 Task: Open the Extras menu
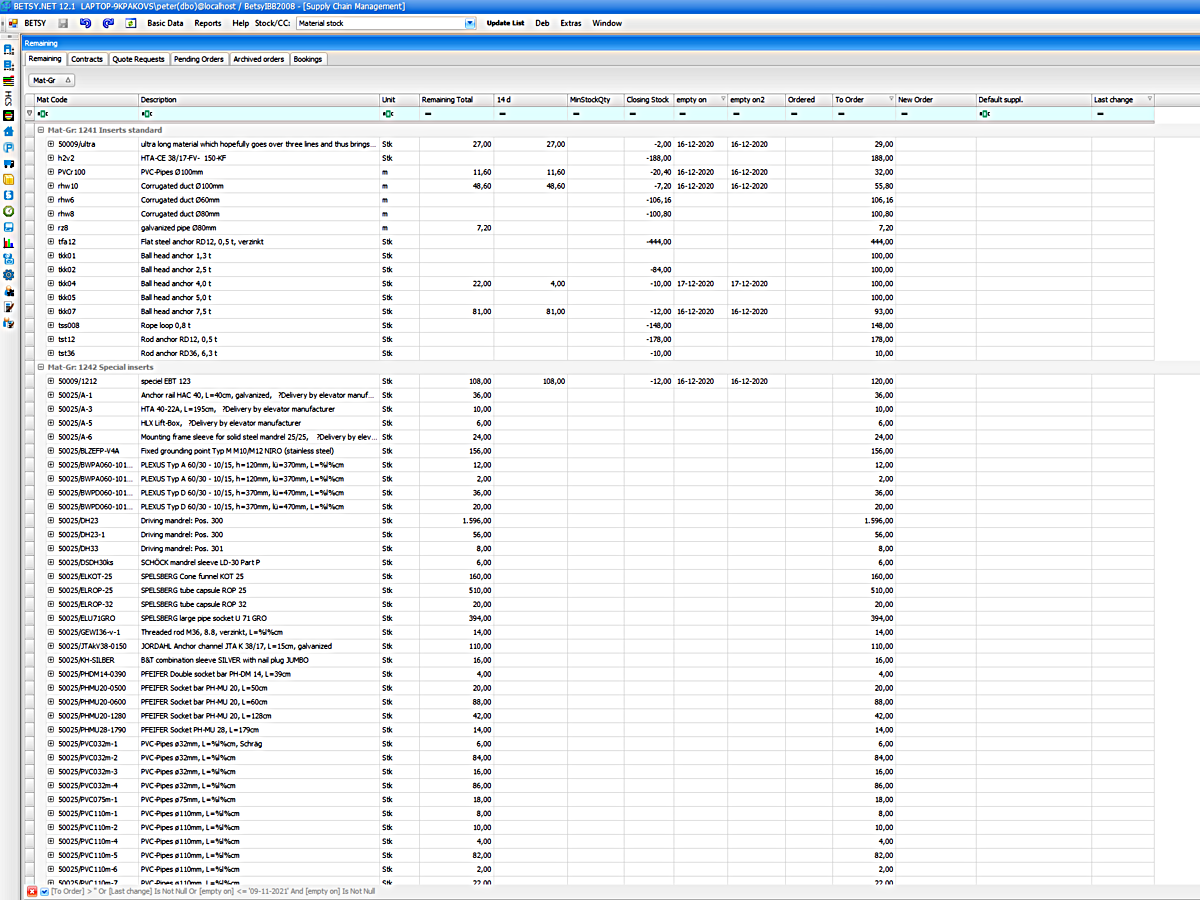571,22
